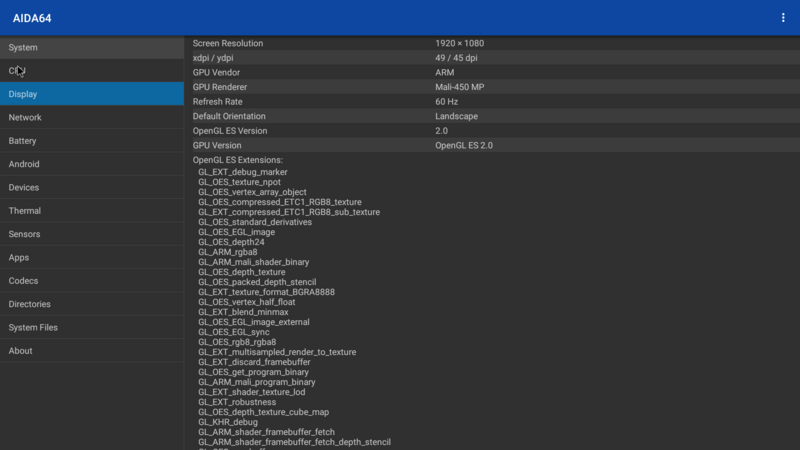The height and width of the screenshot is (450, 800).
Task: Select GL_ARM_mali_shader_binary entry
Action: tap(254, 262)
